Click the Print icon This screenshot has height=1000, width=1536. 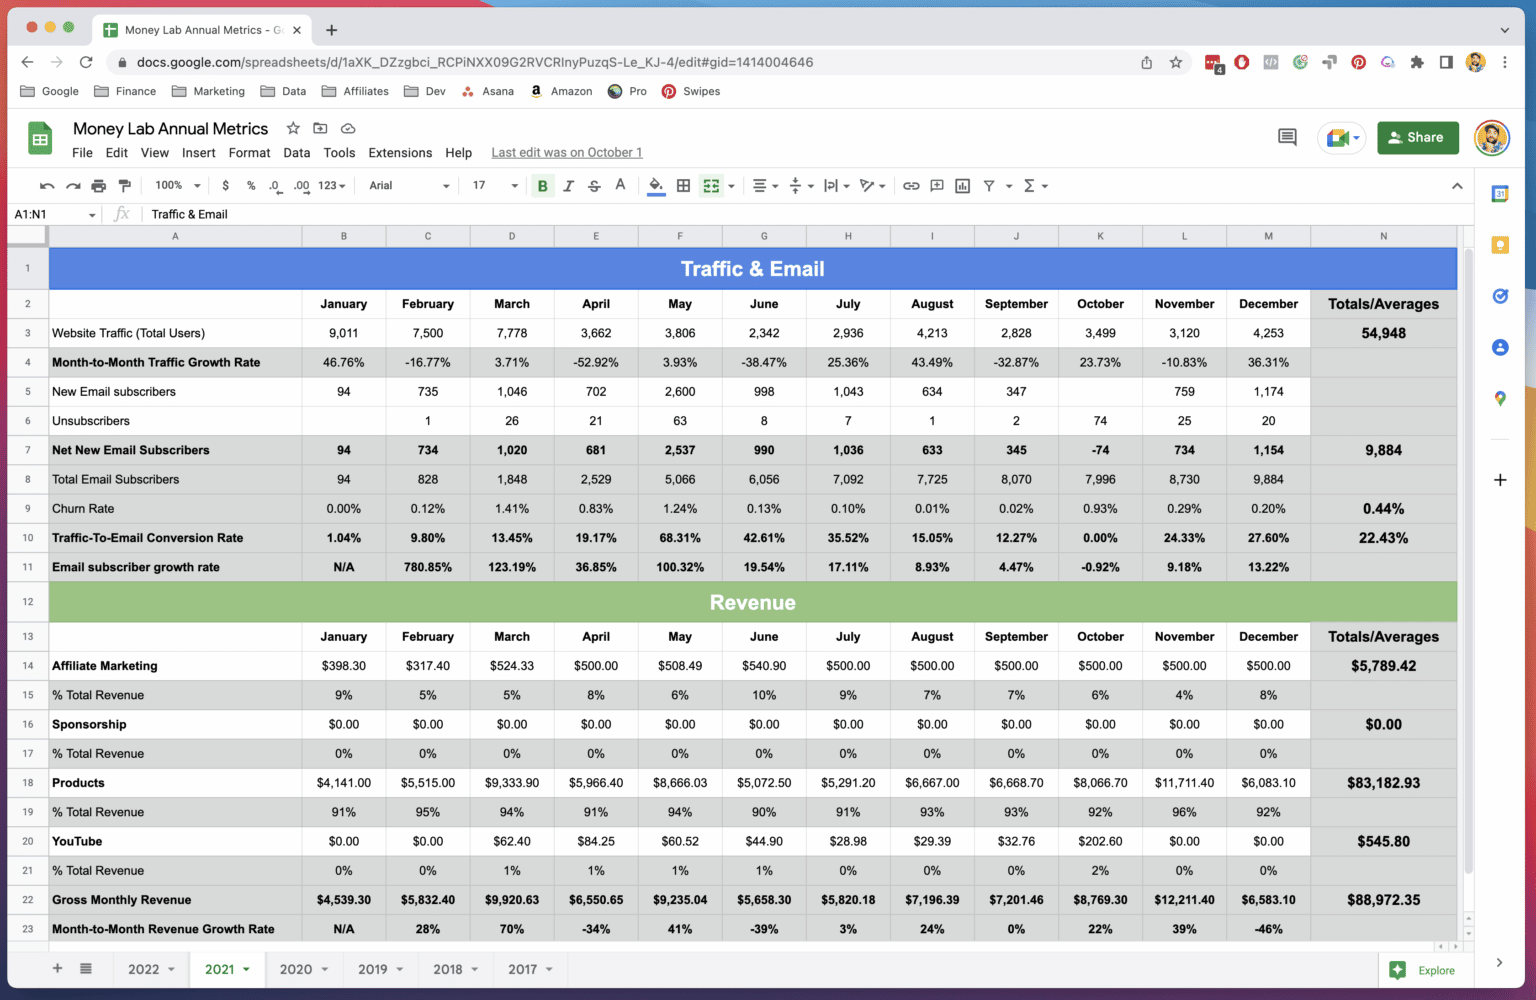[98, 186]
